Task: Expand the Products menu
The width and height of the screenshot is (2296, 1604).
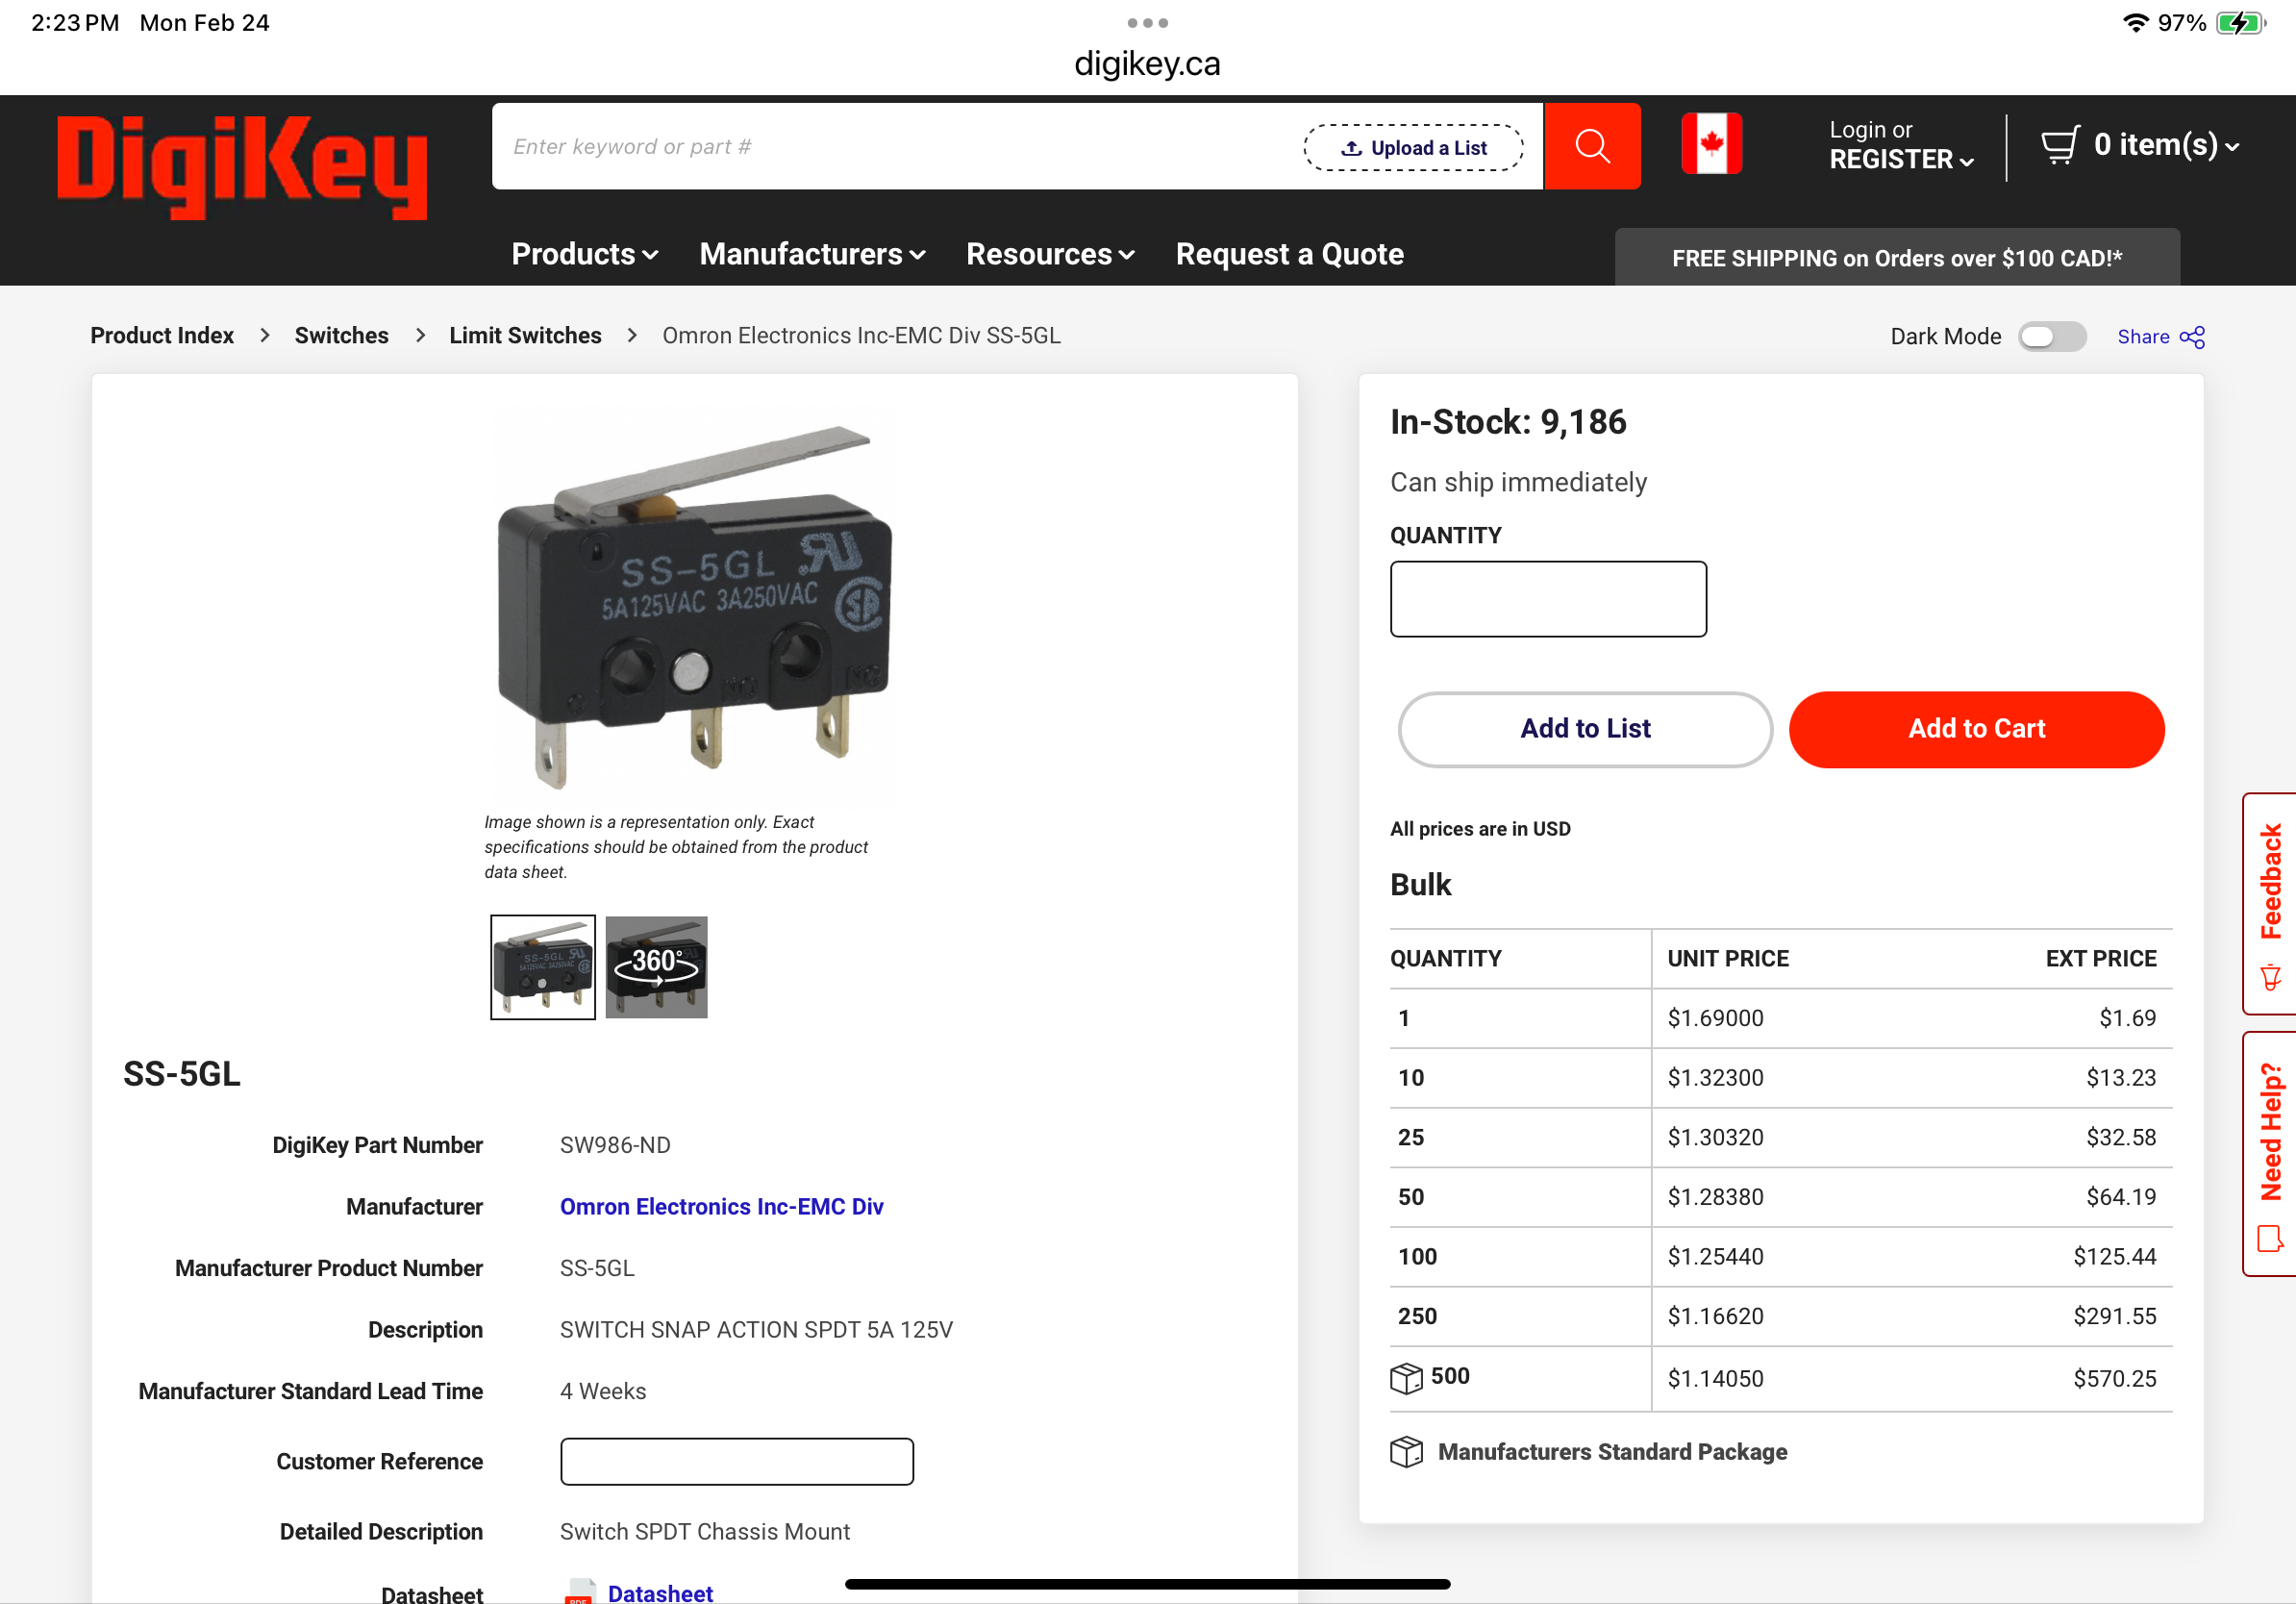Action: [585, 254]
